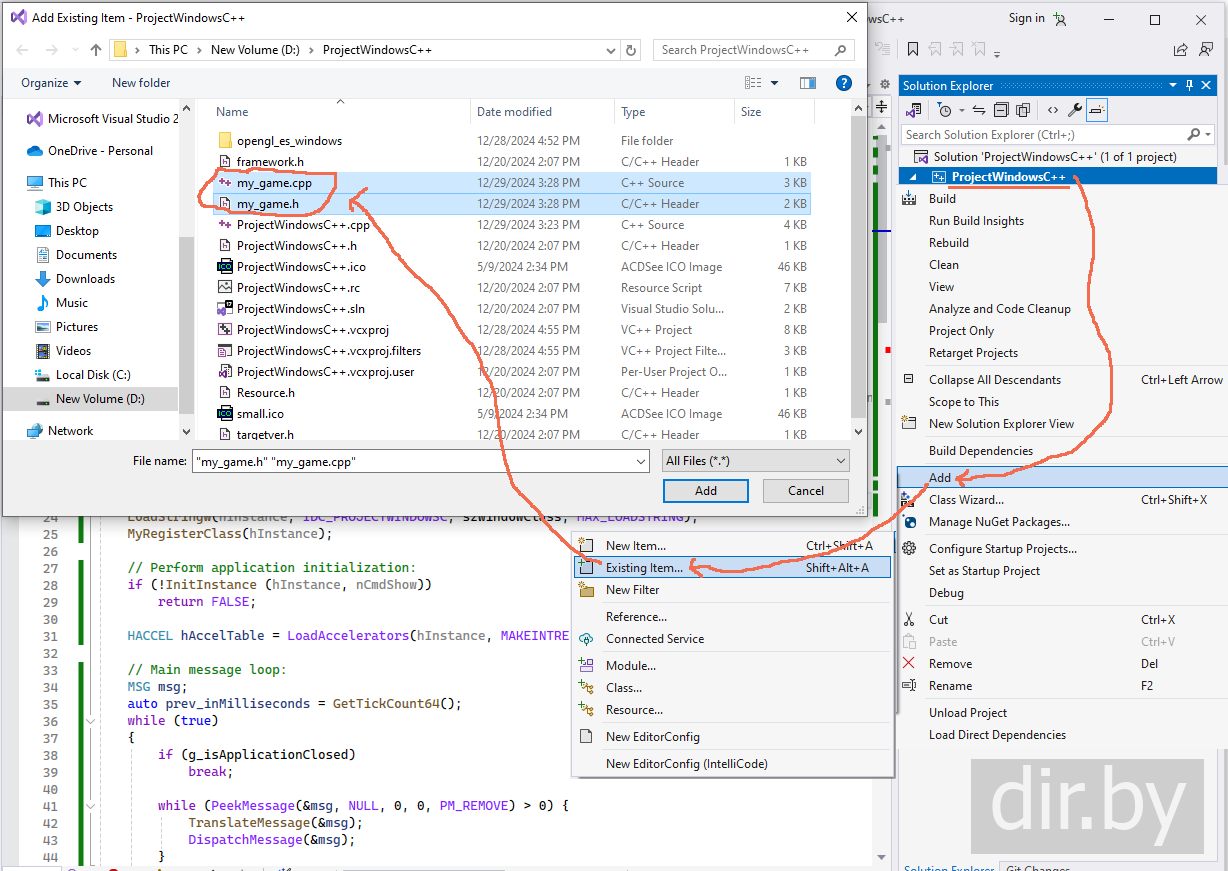Open the Organize dropdown menu
Viewport: 1228px width, 871px height.
click(x=51, y=83)
